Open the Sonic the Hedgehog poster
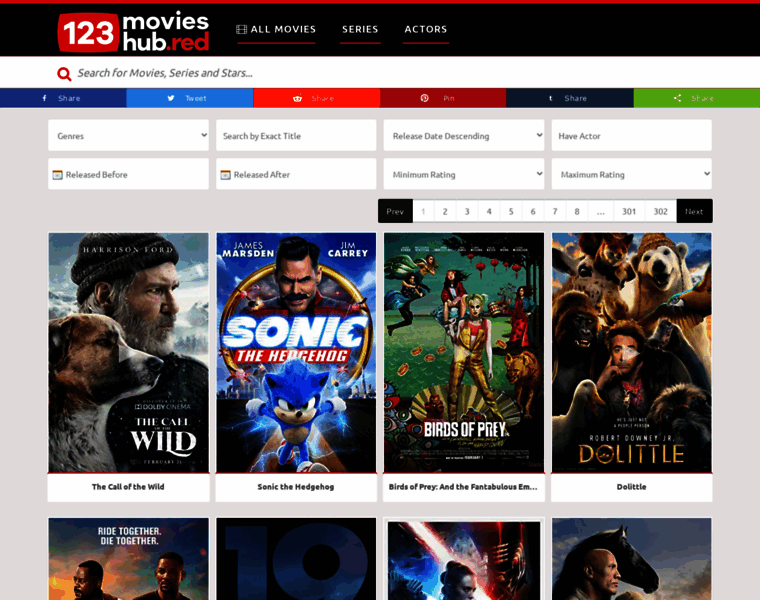Image resolution: width=760 pixels, height=600 pixels. point(296,353)
